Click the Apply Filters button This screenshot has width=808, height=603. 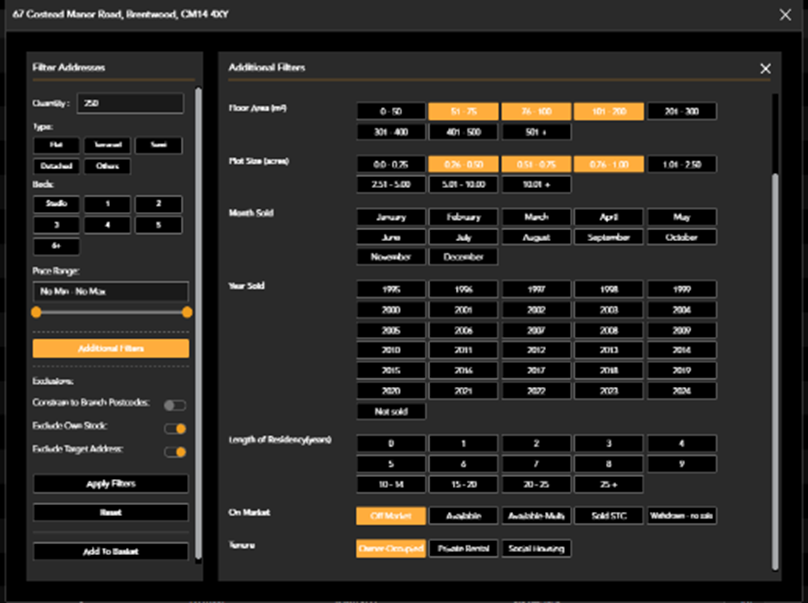tap(110, 484)
